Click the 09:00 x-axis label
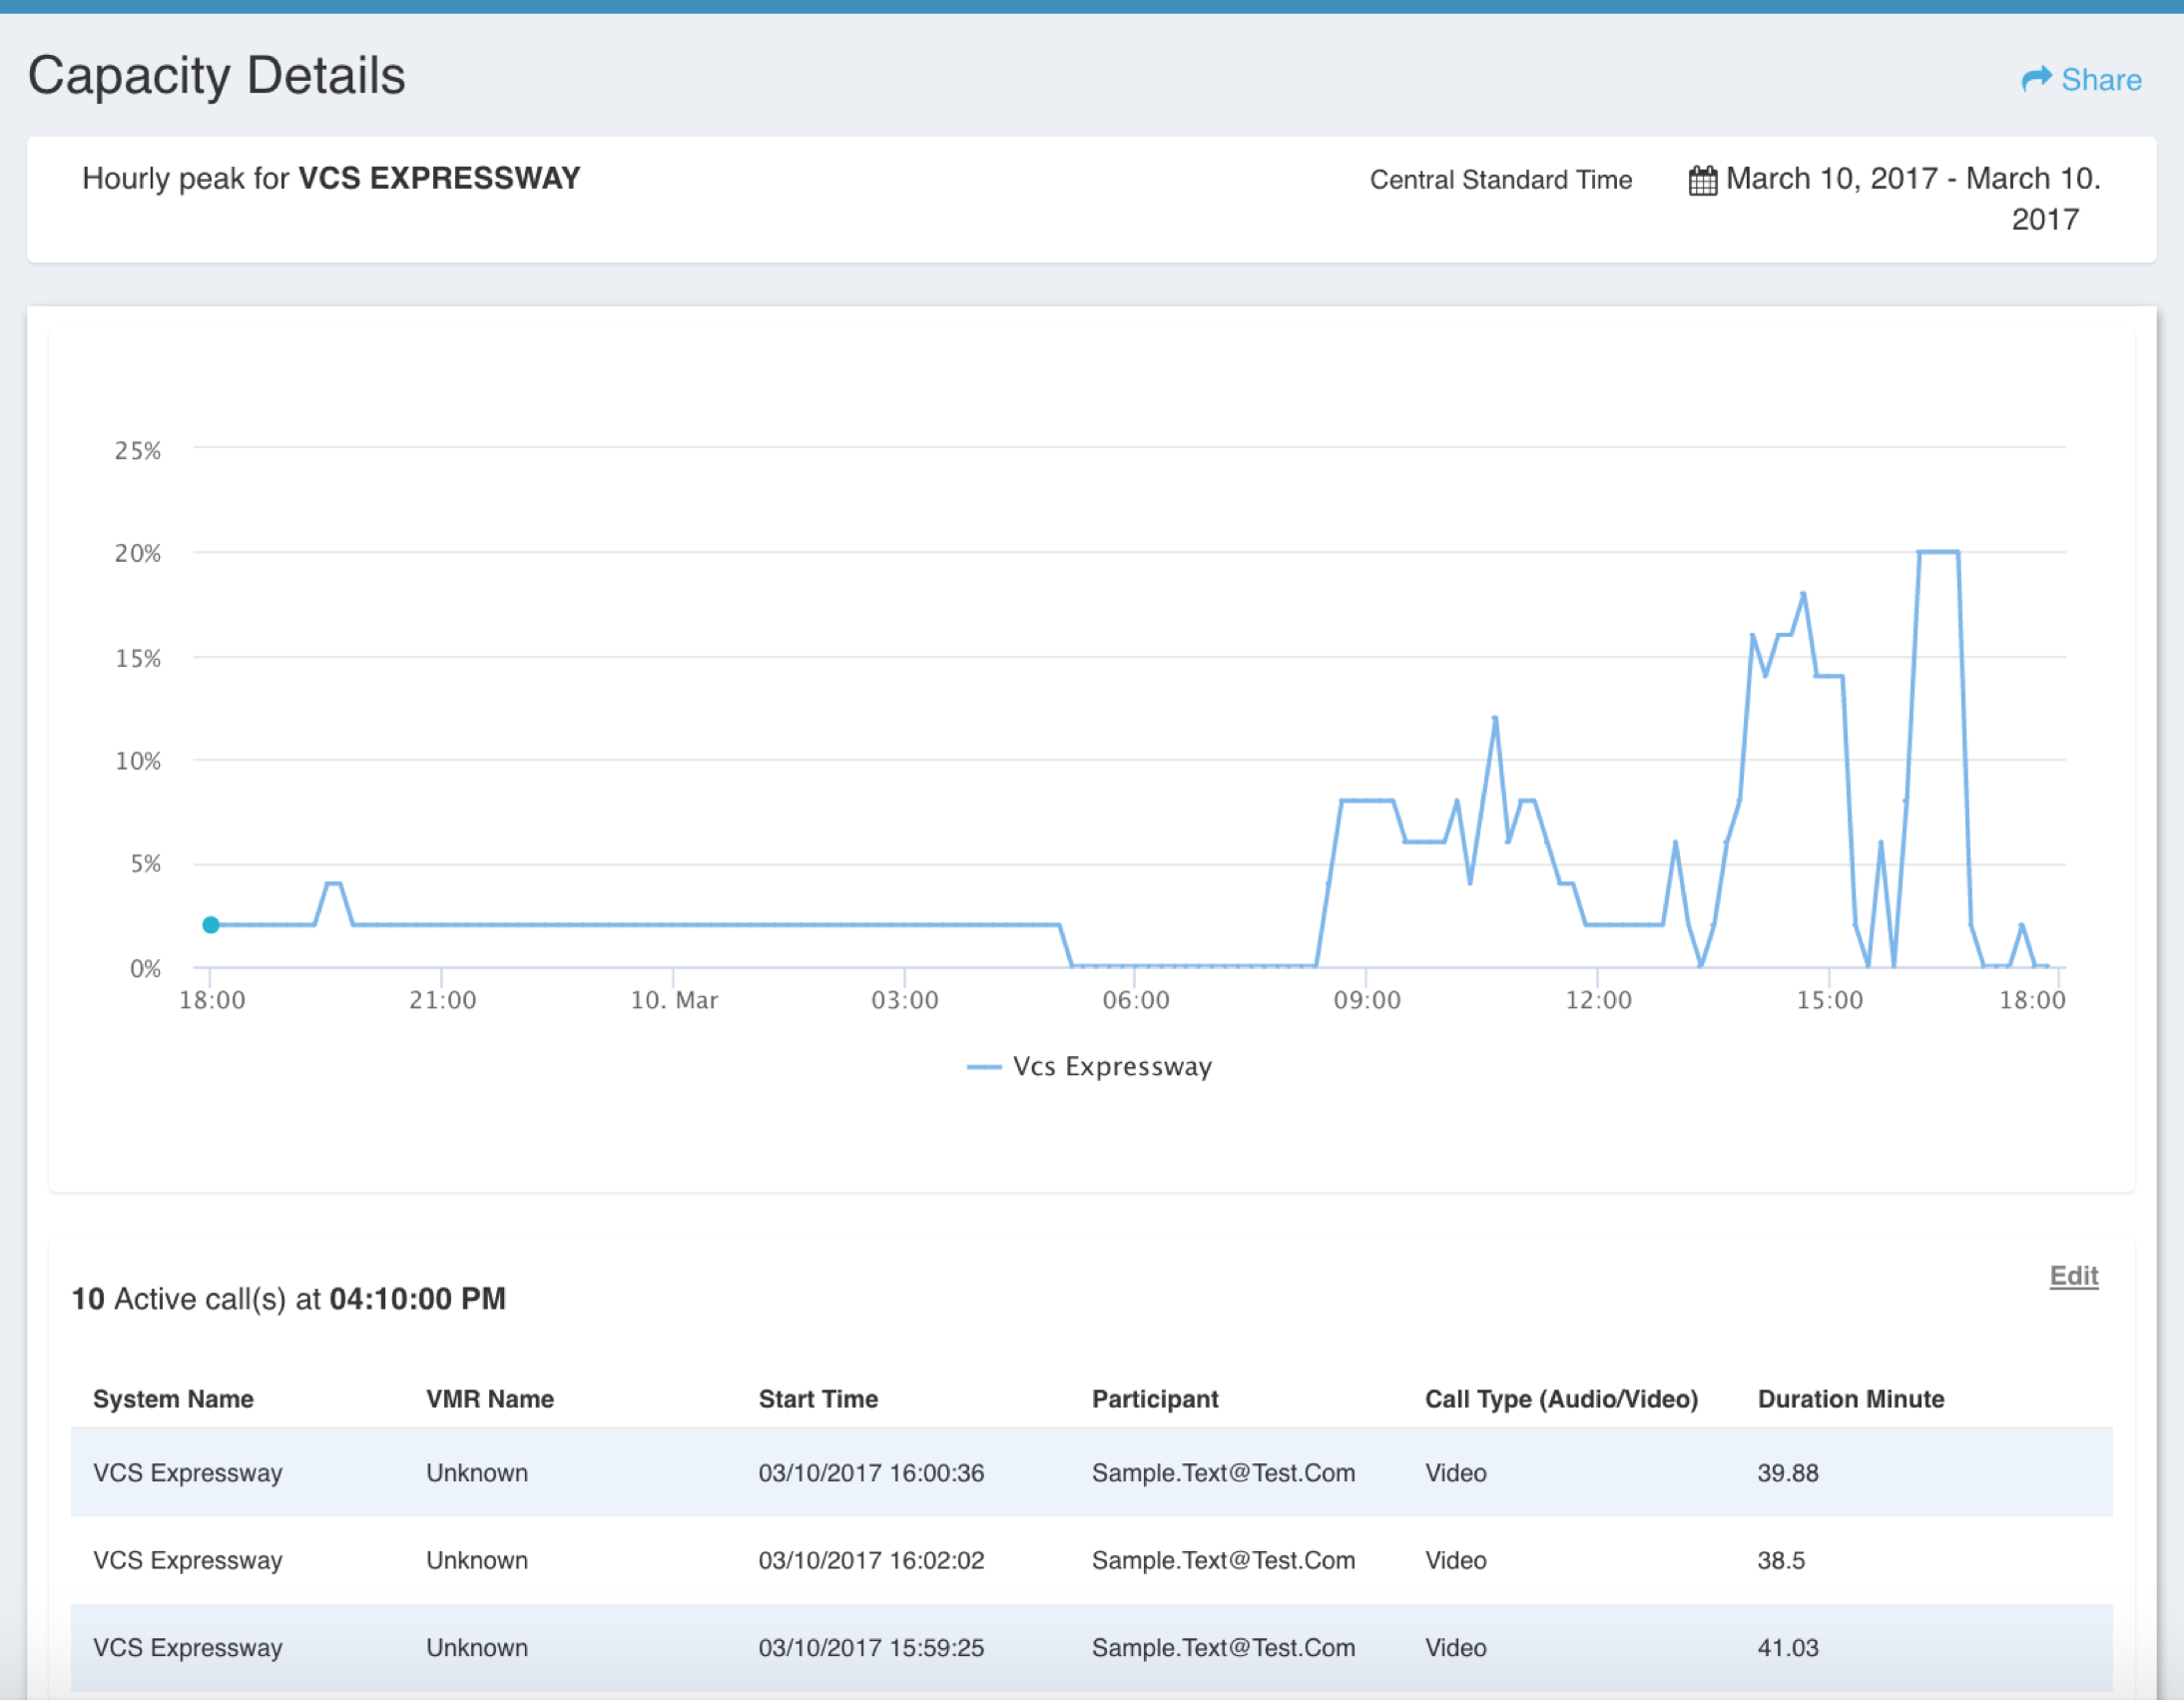Viewport: 2184px width, 1700px height. (1366, 1000)
